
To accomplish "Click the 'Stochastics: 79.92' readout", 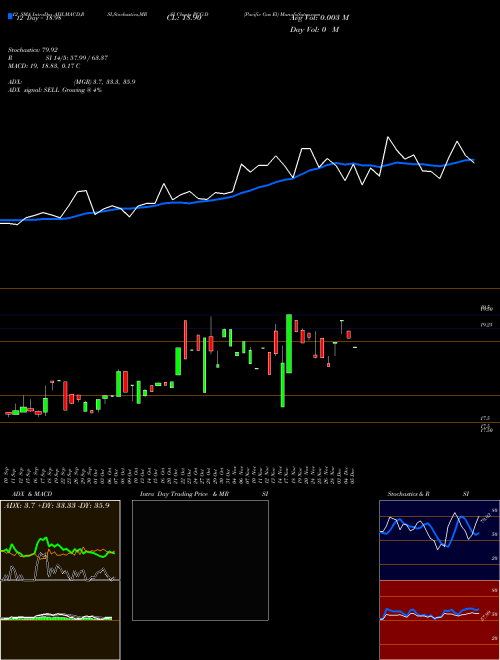I will pos(33,50).
